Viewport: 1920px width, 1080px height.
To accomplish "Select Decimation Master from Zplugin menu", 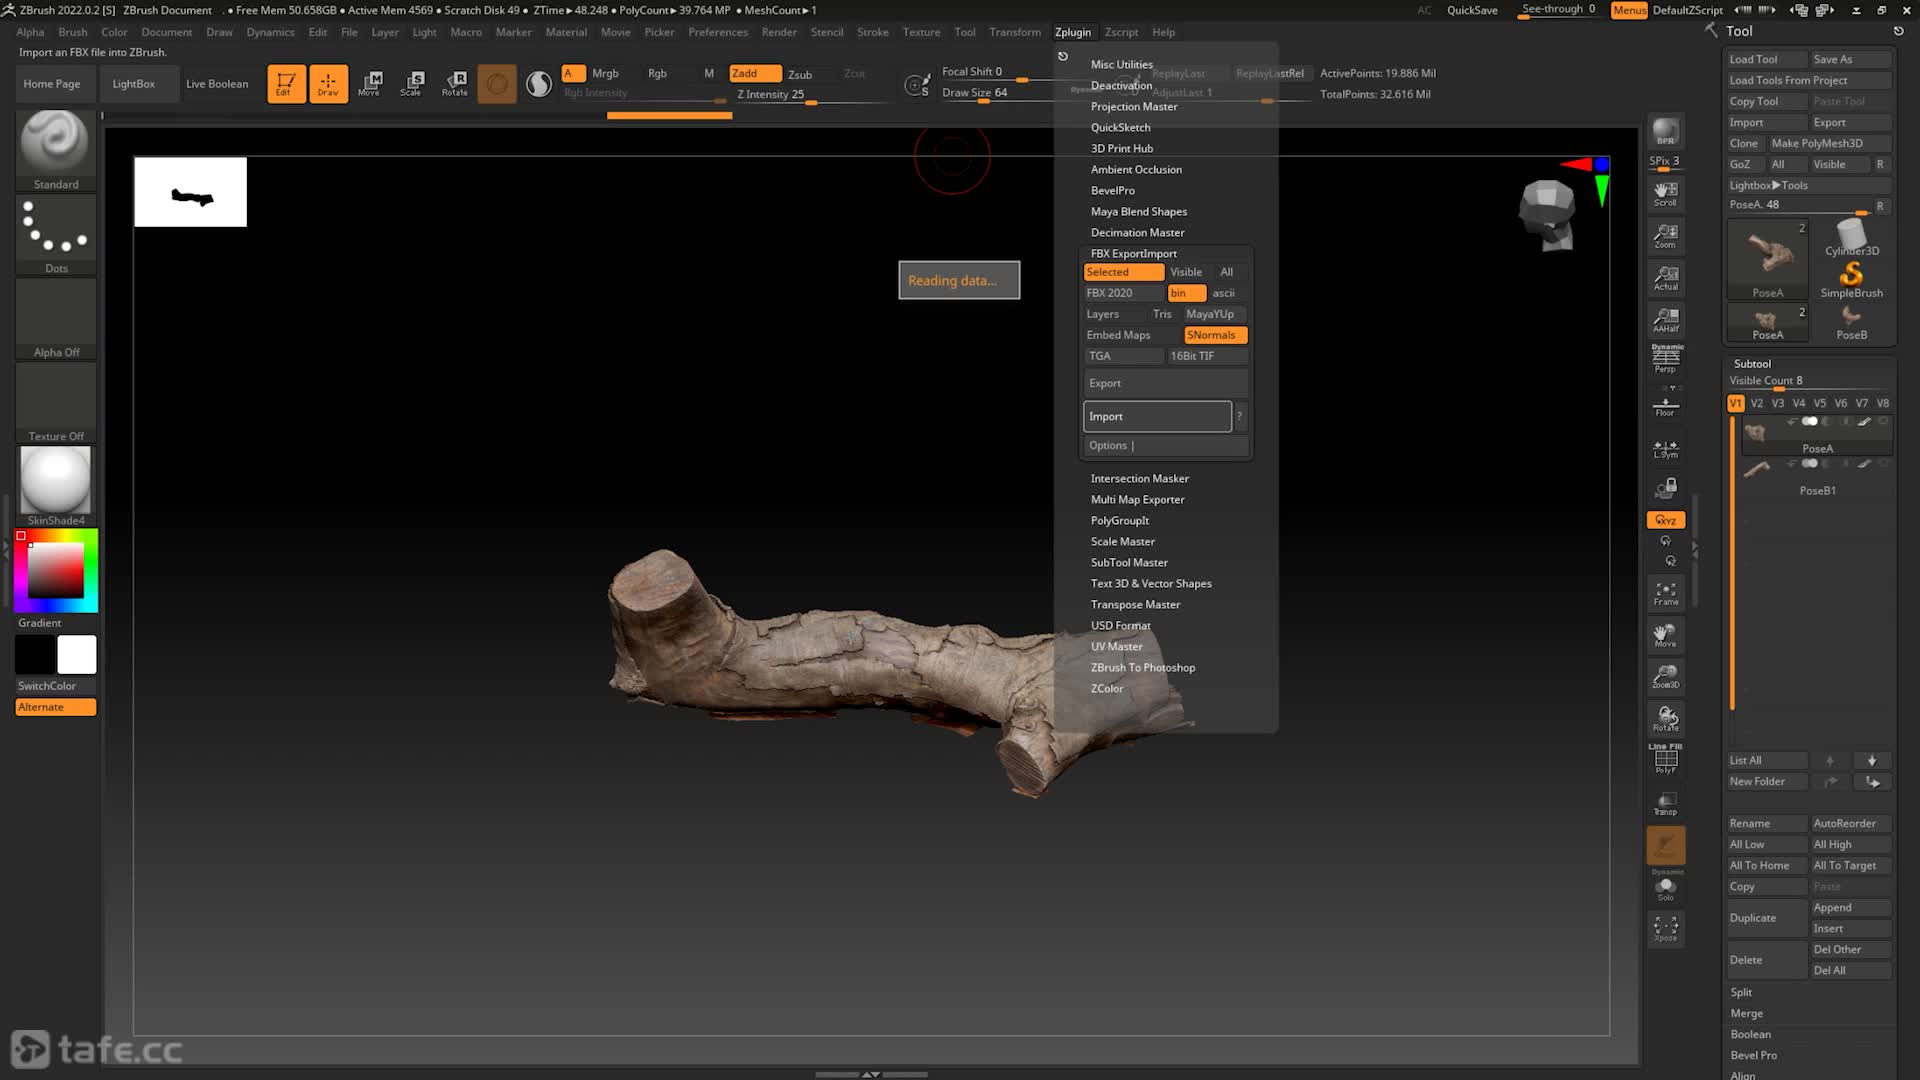I will pos(1138,232).
